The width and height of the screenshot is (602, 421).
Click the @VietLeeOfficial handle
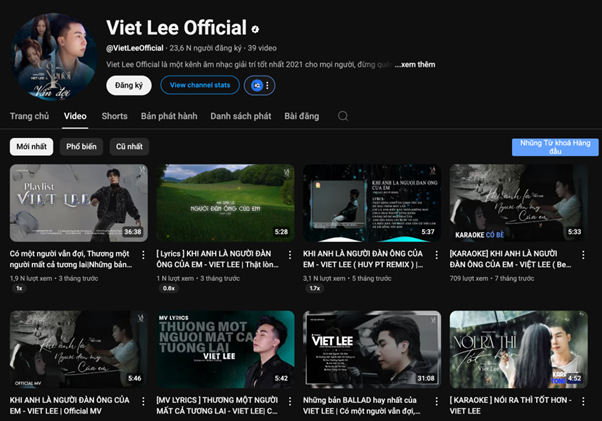point(135,48)
